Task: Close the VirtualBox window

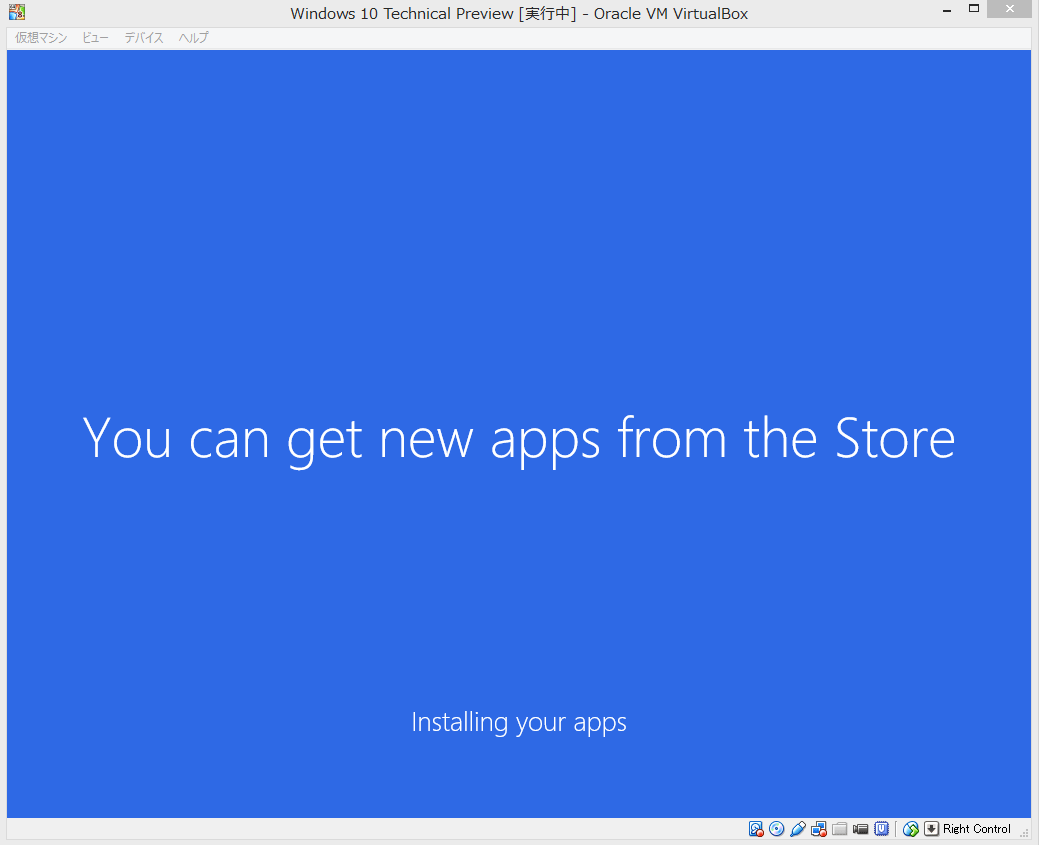Action: [1009, 9]
